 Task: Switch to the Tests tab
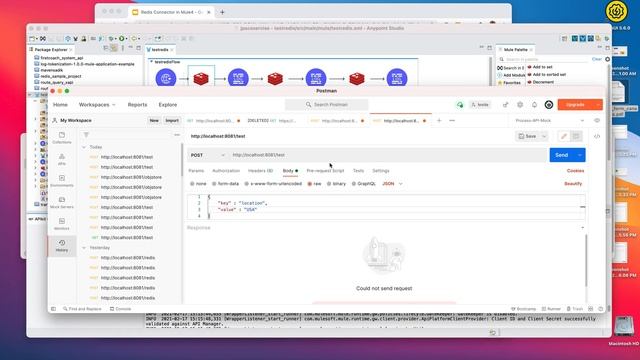[x=358, y=171]
